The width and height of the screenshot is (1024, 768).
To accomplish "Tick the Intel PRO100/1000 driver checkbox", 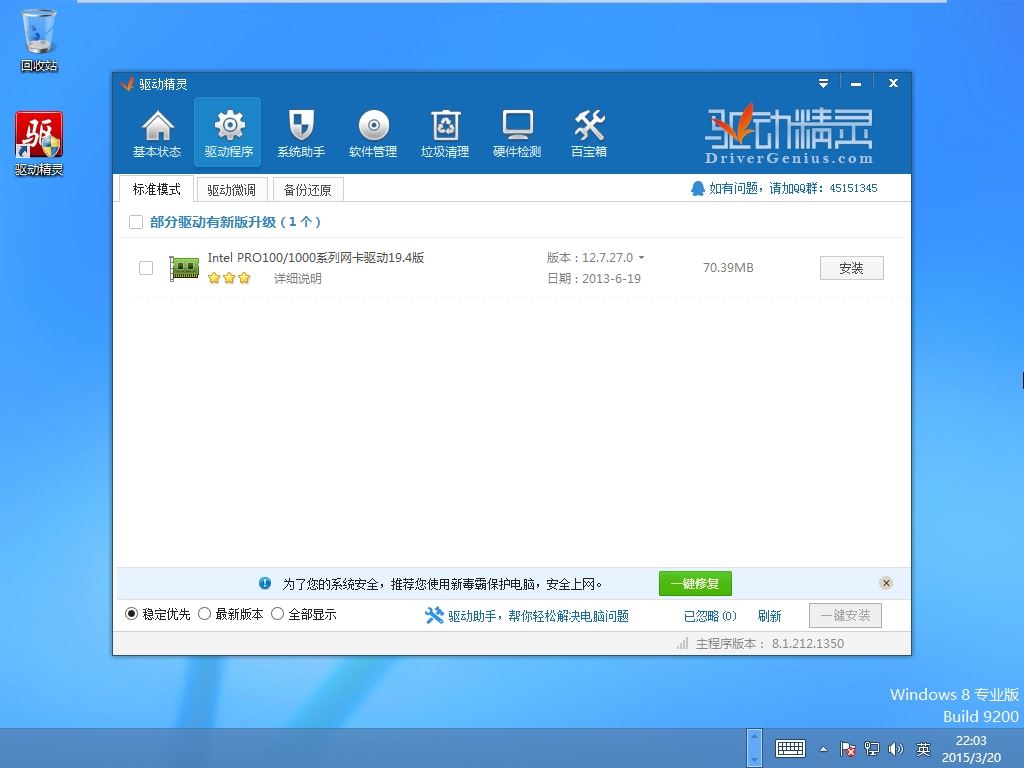I will coord(146,268).
